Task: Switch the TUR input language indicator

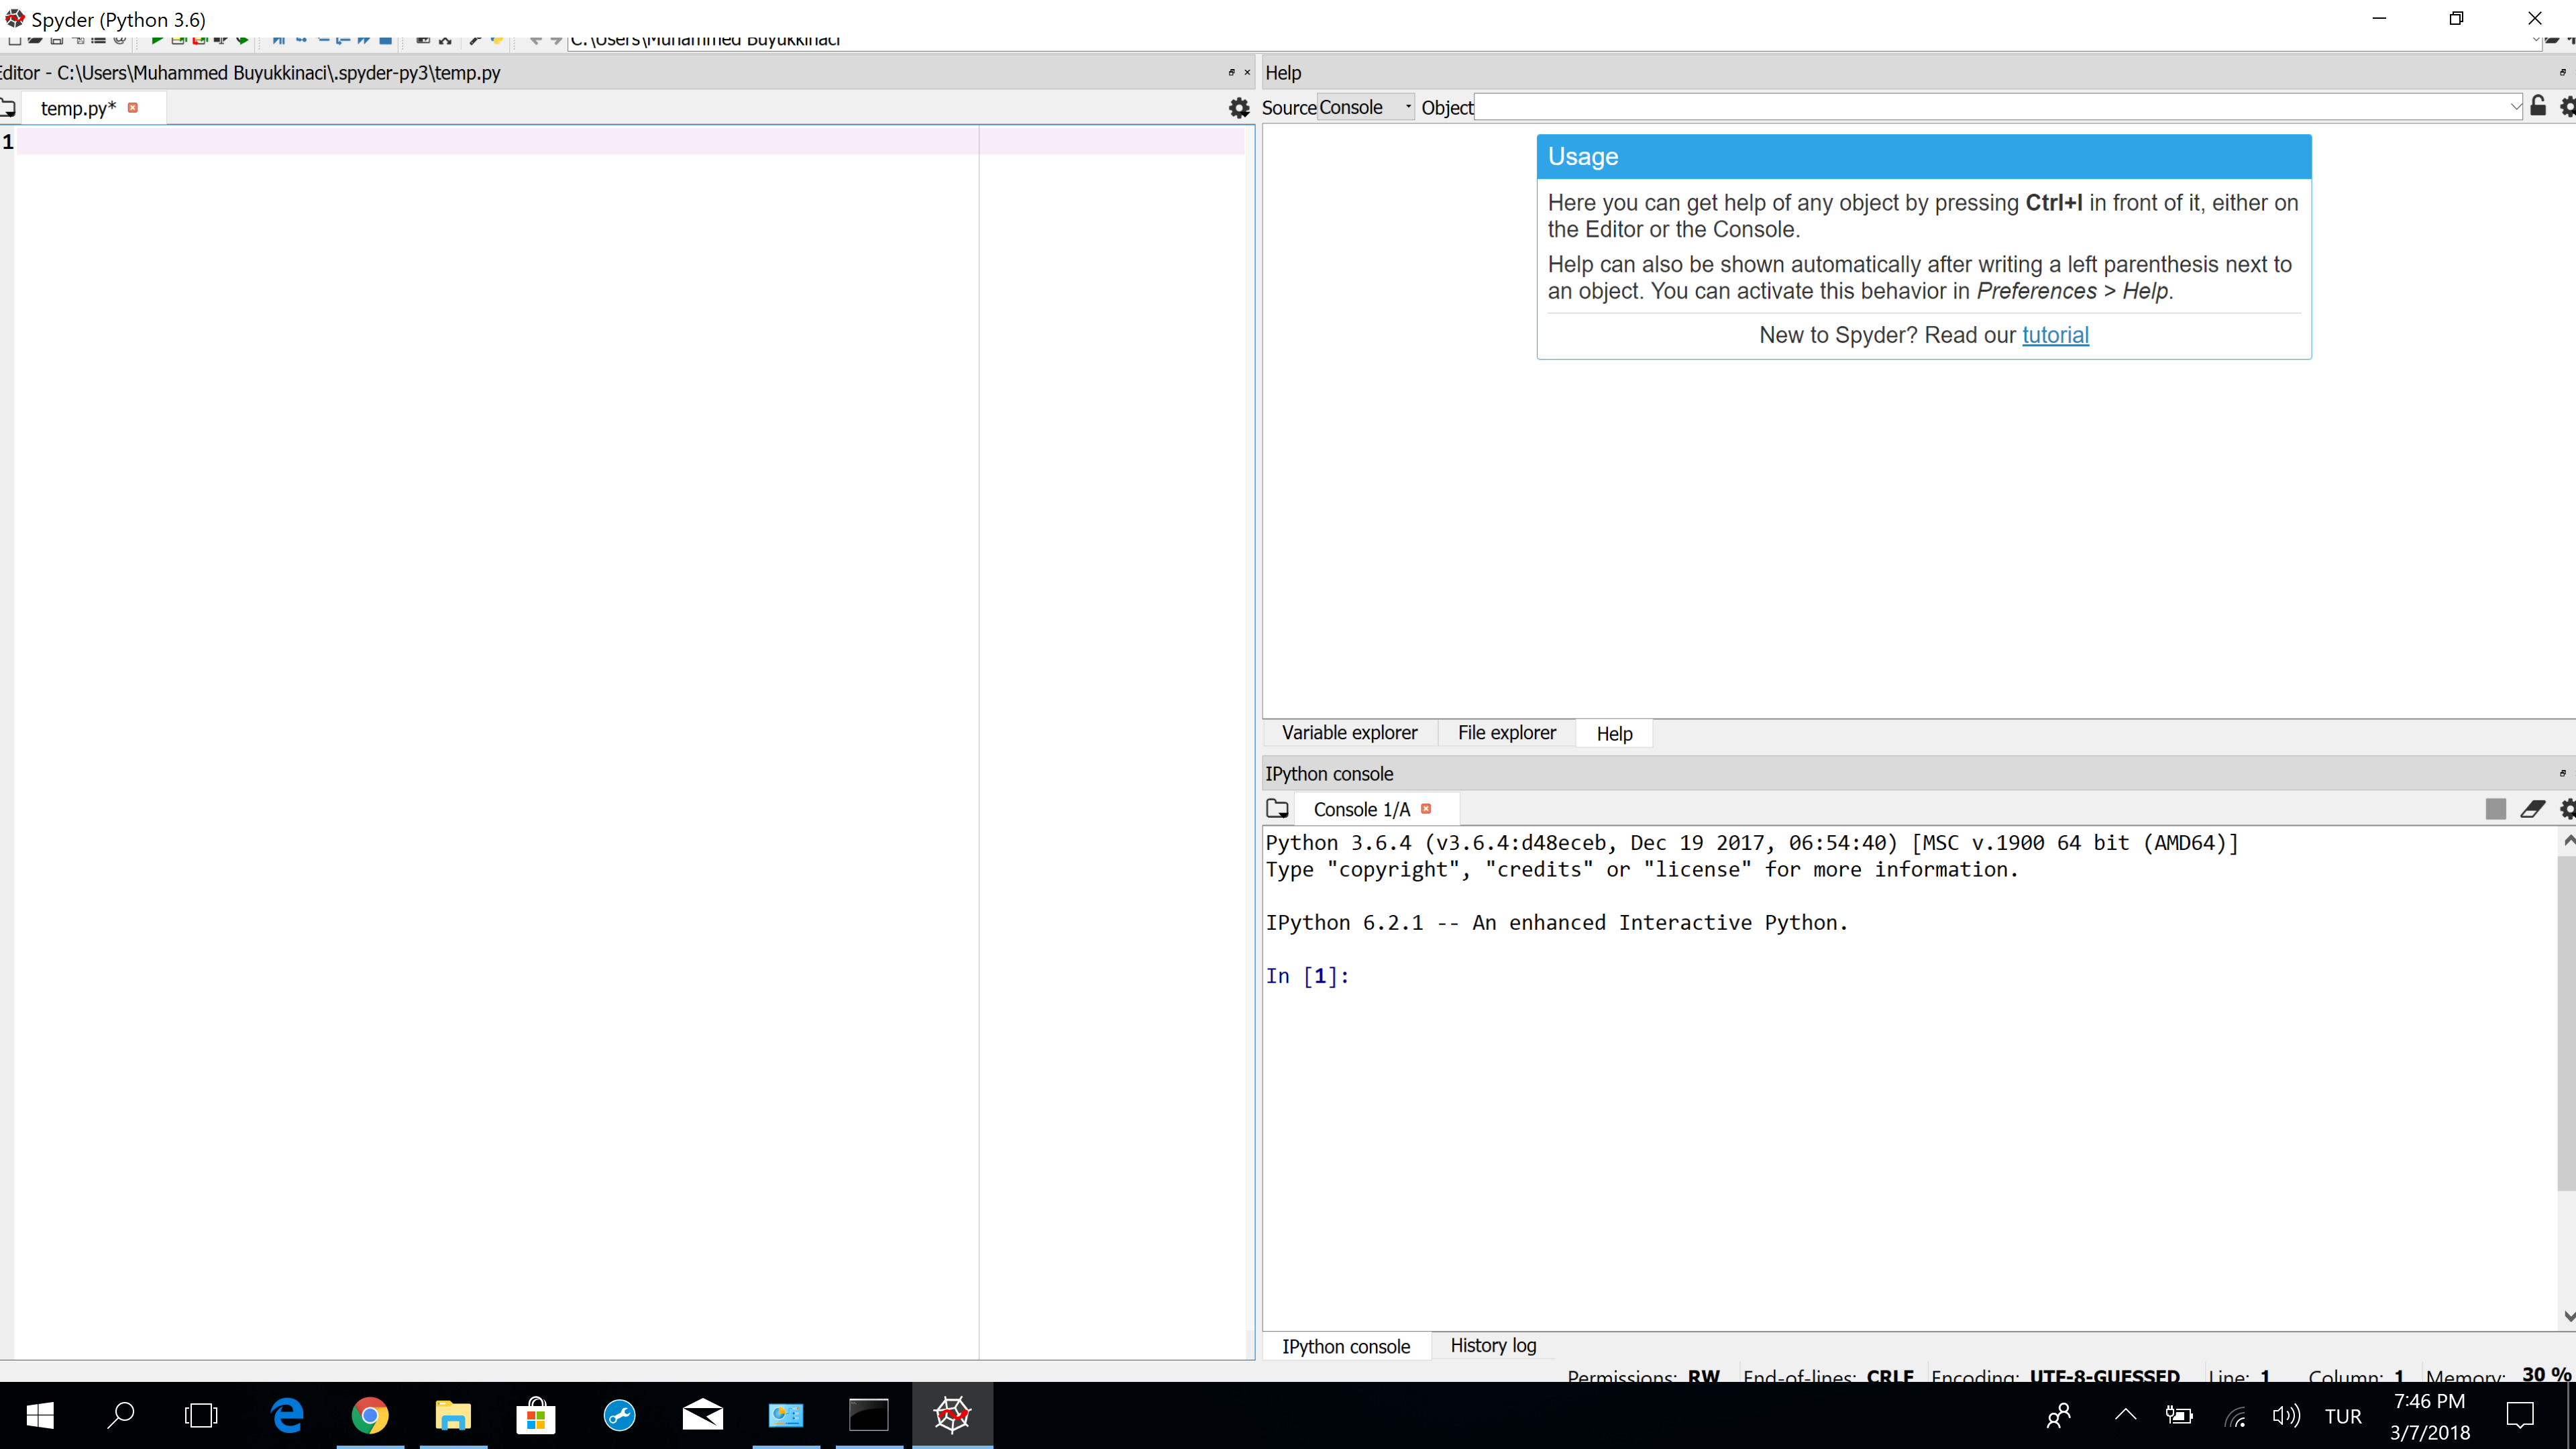Action: pyautogui.click(x=2343, y=1417)
